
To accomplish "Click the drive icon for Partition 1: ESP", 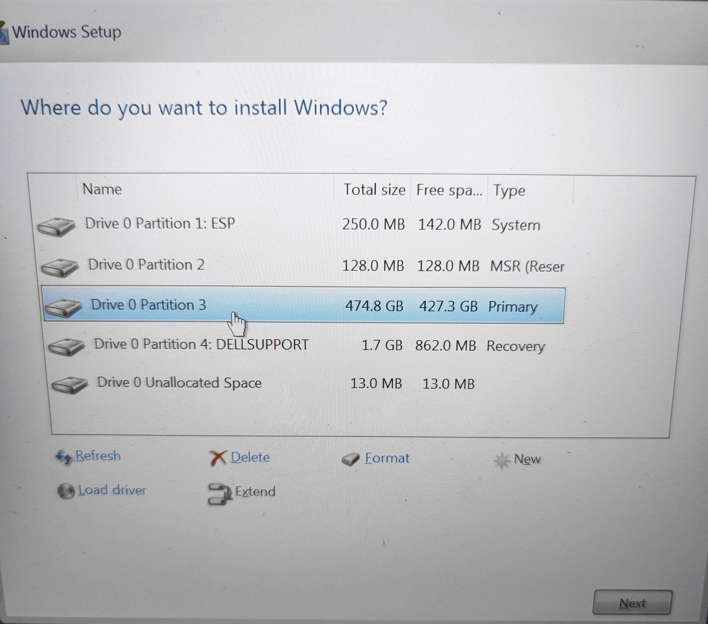I will [x=56, y=226].
